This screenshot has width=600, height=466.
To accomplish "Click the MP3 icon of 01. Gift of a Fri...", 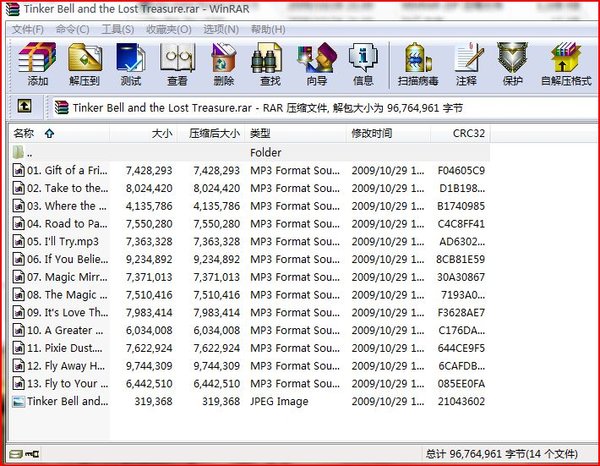I will 18,170.
